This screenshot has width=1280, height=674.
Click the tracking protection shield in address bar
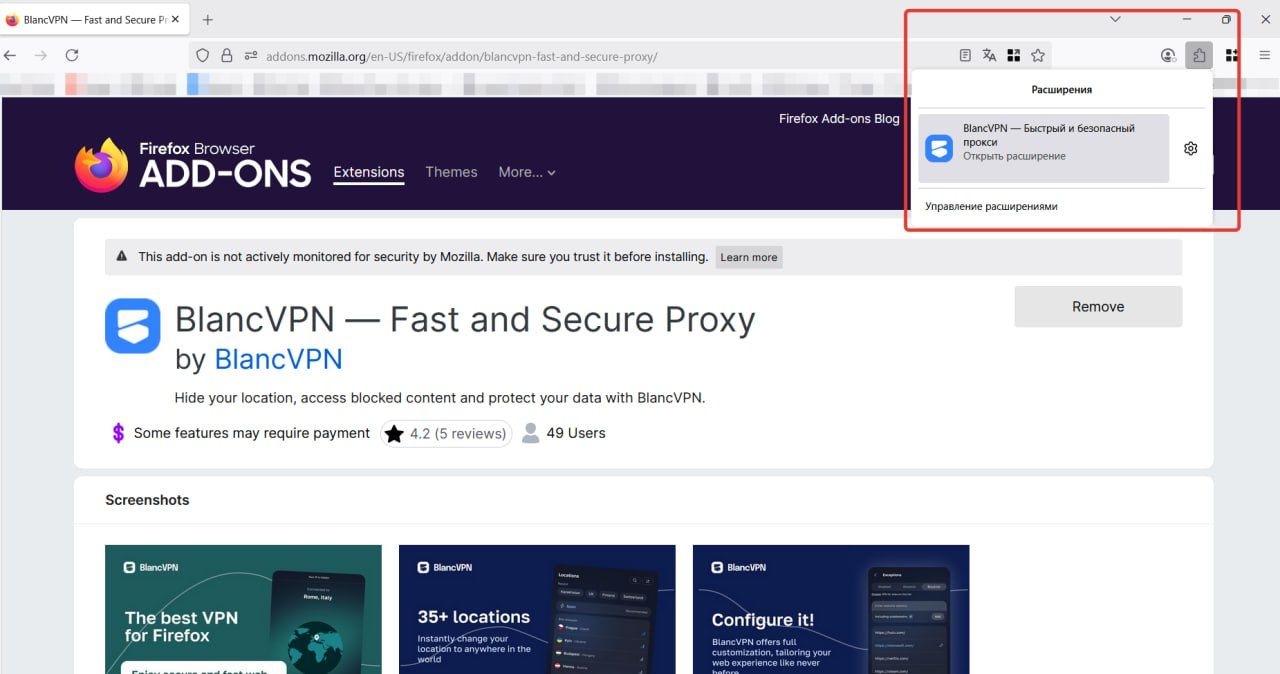point(200,56)
